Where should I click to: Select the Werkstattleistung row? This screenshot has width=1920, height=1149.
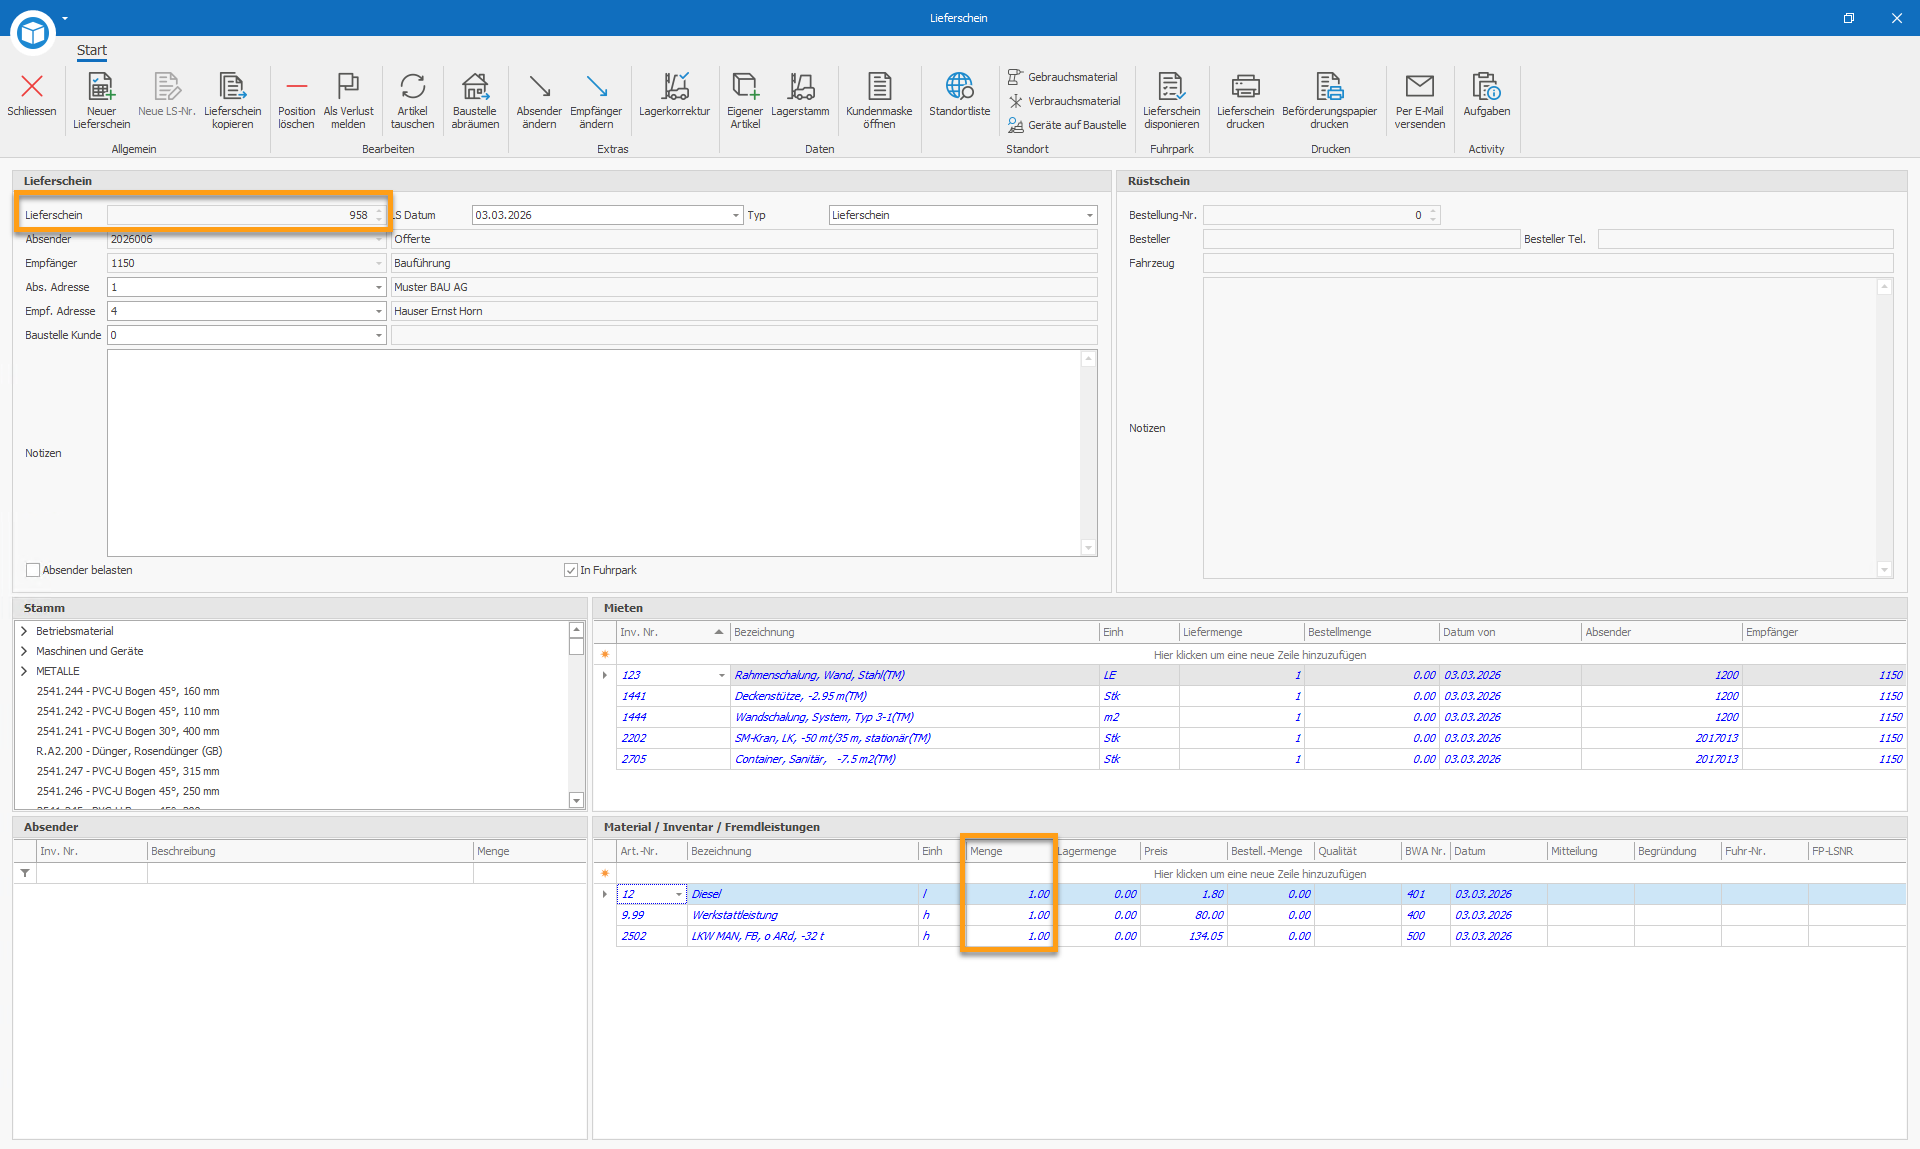tap(1260, 915)
